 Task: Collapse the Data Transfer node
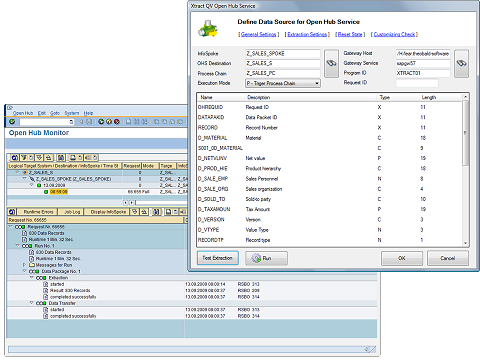tap(31, 303)
